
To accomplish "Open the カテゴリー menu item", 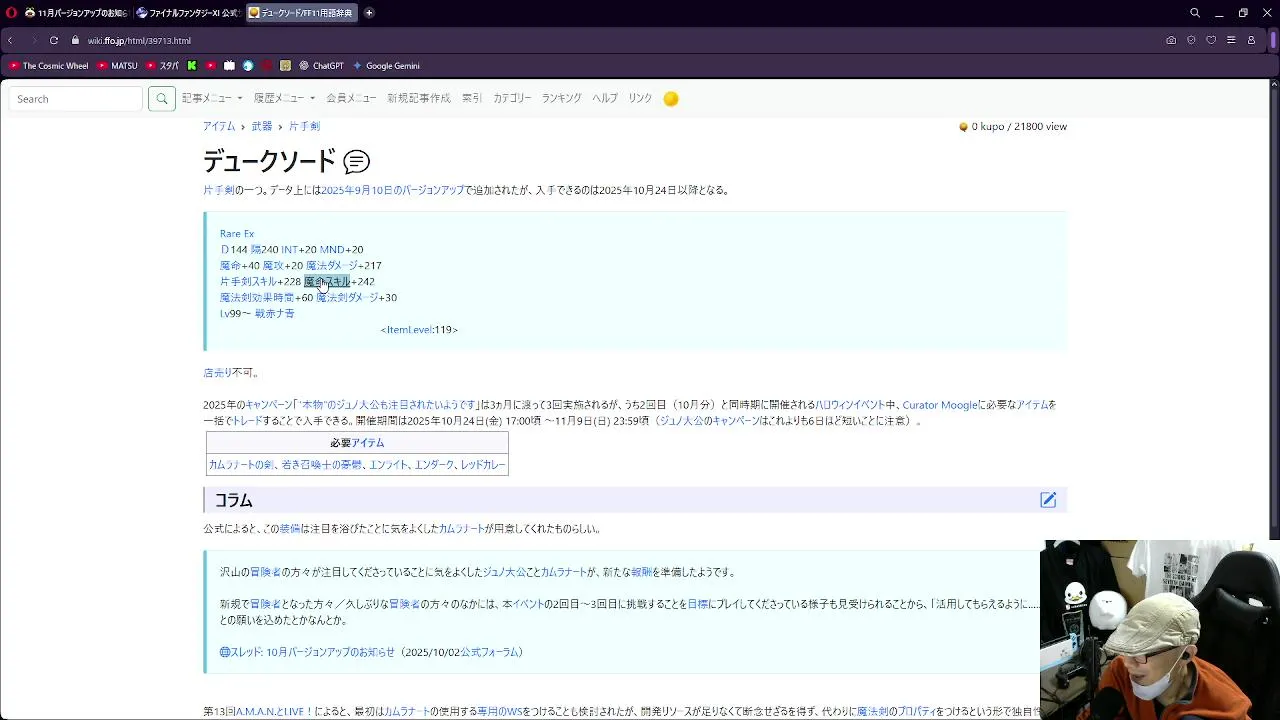I will click(x=512, y=98).
